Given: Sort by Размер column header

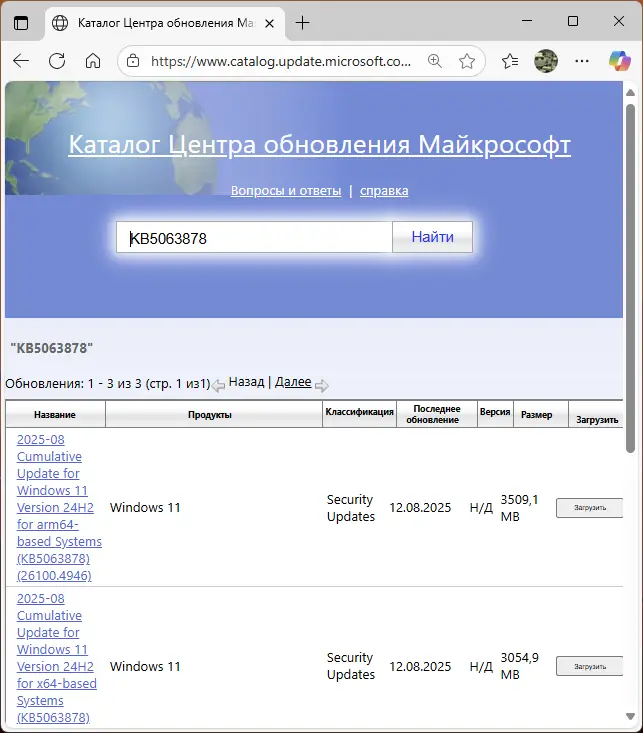Looking at the screenshot, I should [536, 415].
